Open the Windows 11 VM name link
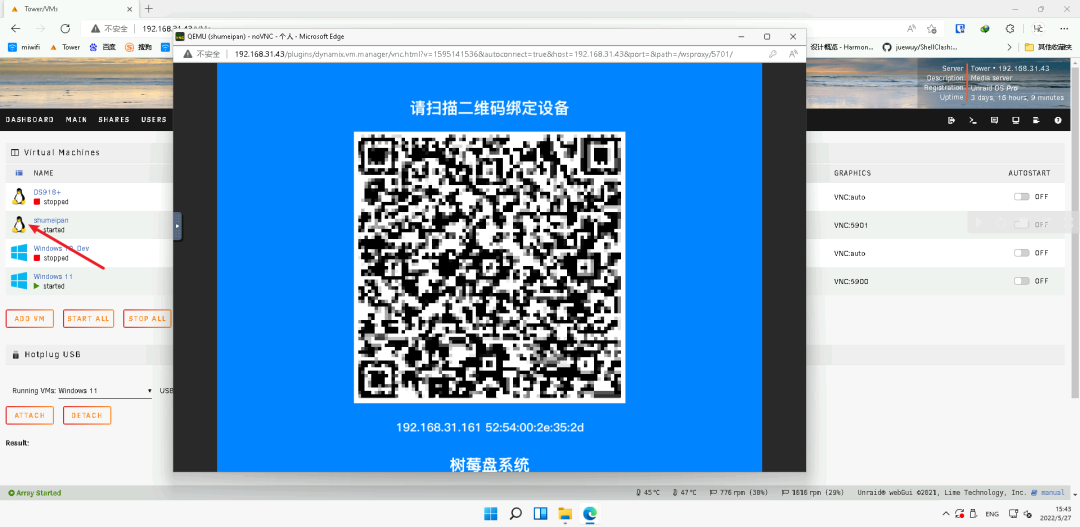 point(53,276)
